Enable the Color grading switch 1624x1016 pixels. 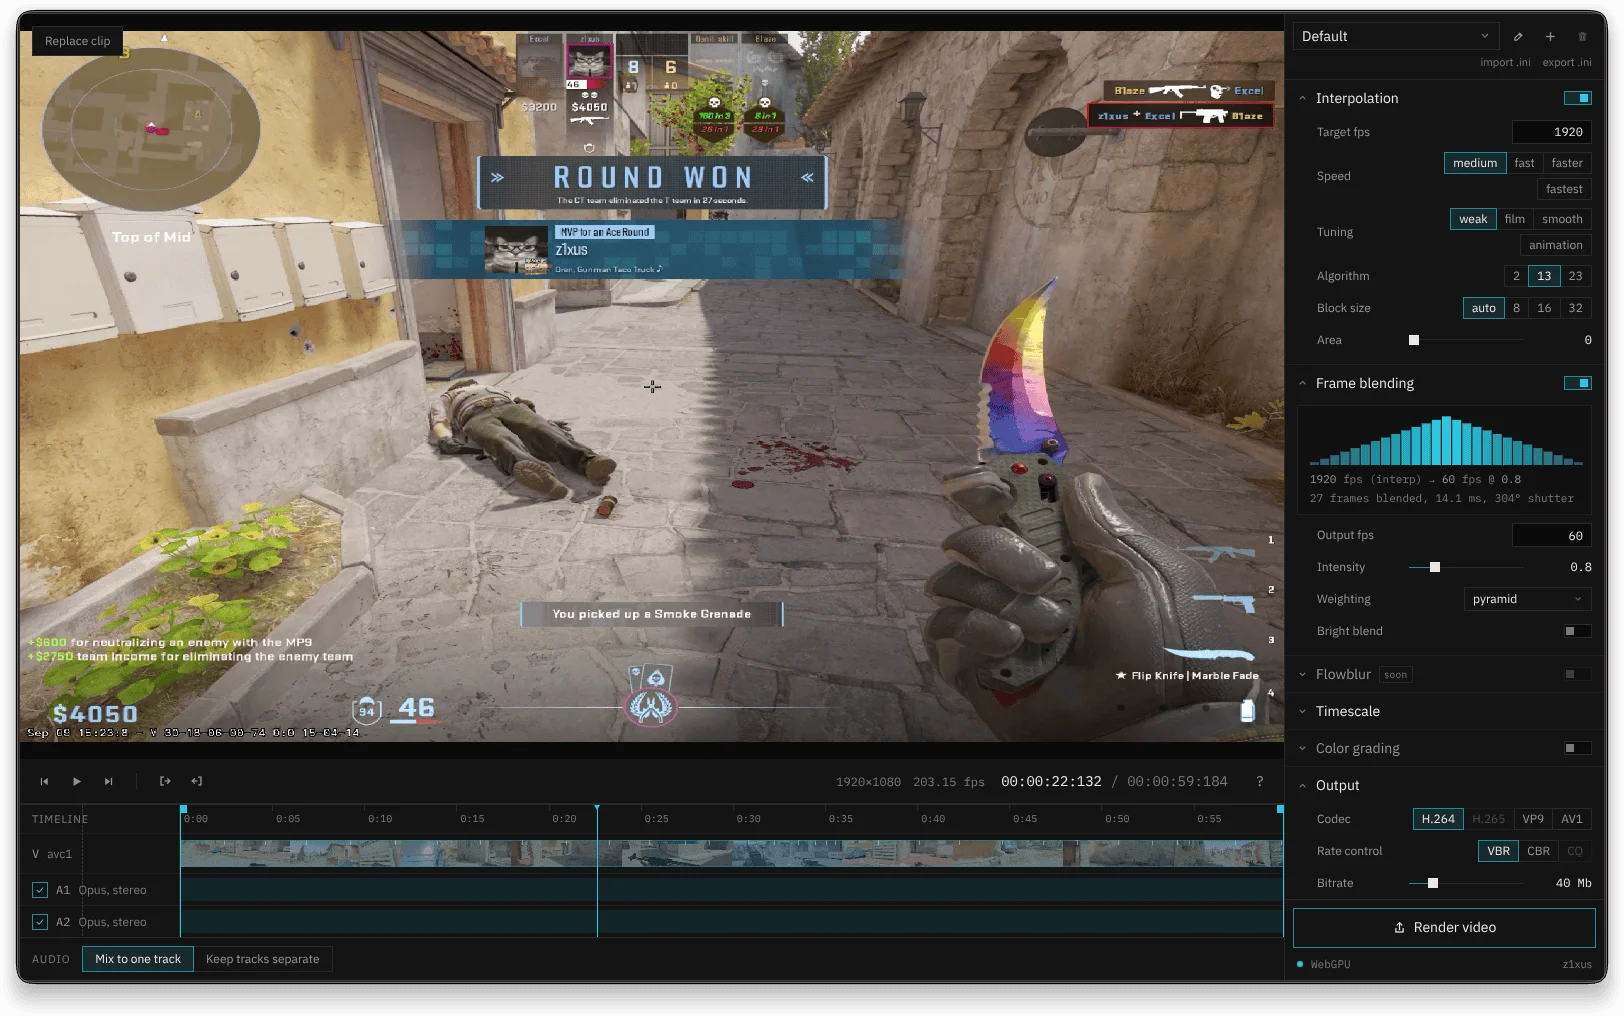point(1577,748)
